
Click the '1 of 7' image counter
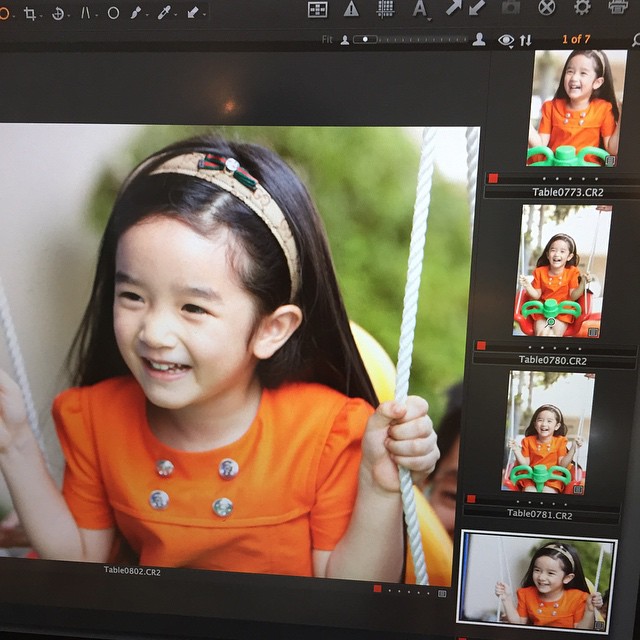point(576,39)
